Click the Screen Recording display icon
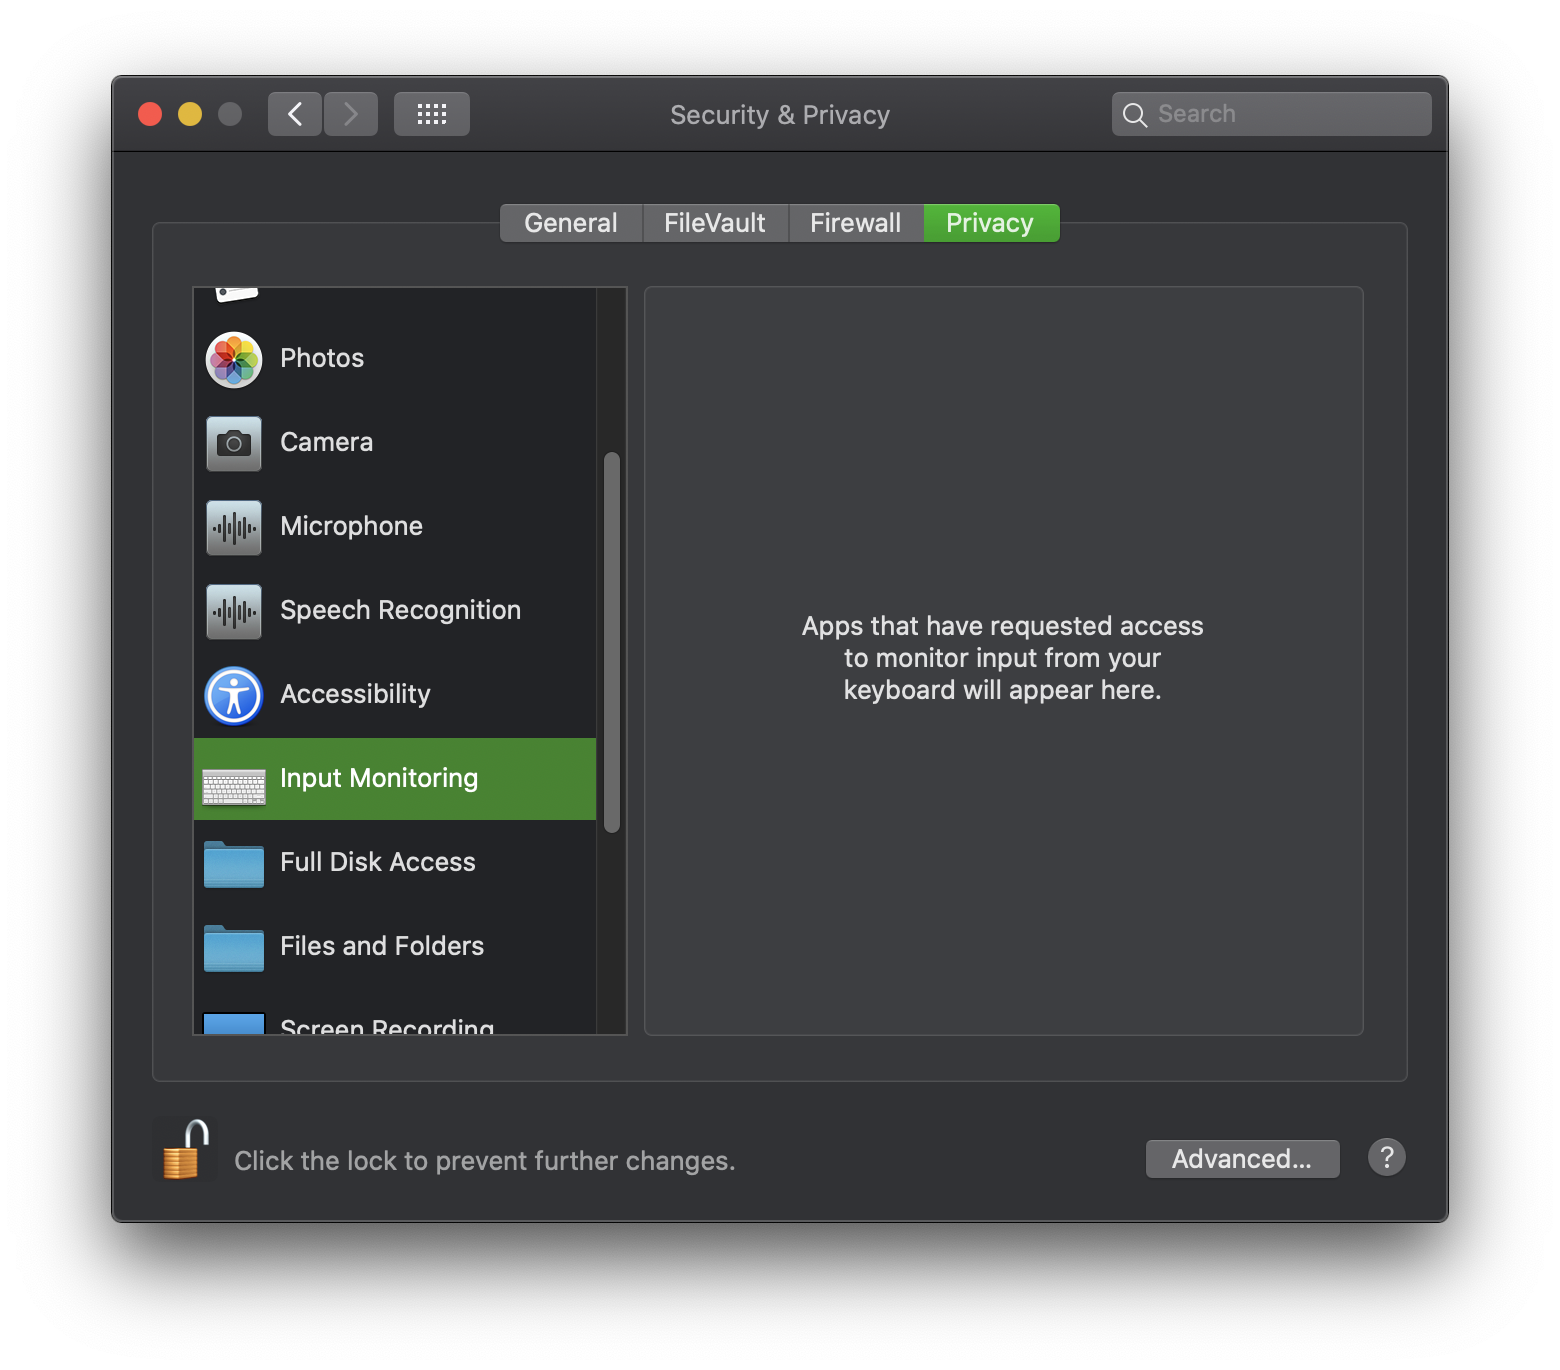1560x1370 pixels. 234,1023
